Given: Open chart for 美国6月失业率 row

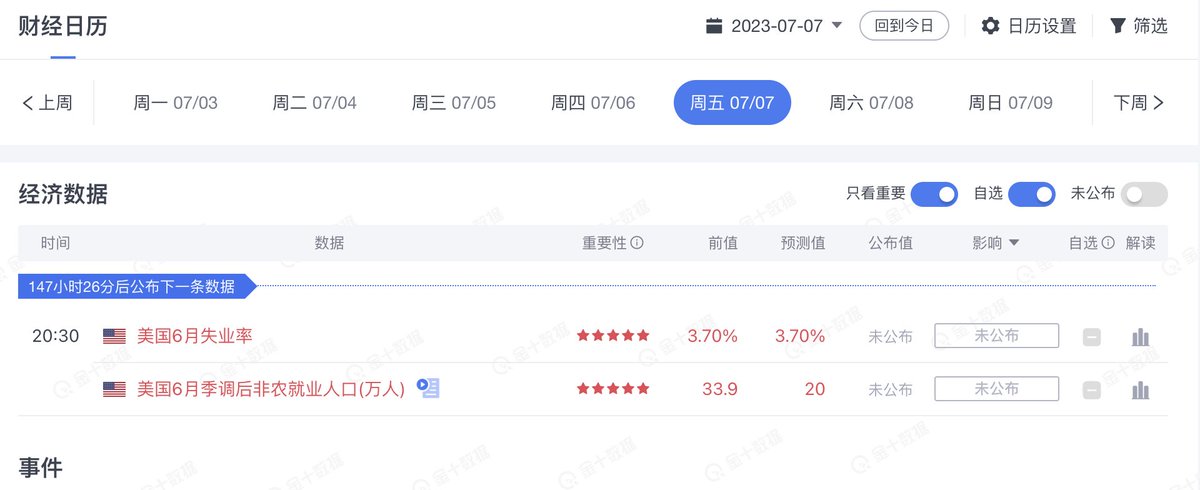Looking at the screenshot, I should (x=1140, y=337).
